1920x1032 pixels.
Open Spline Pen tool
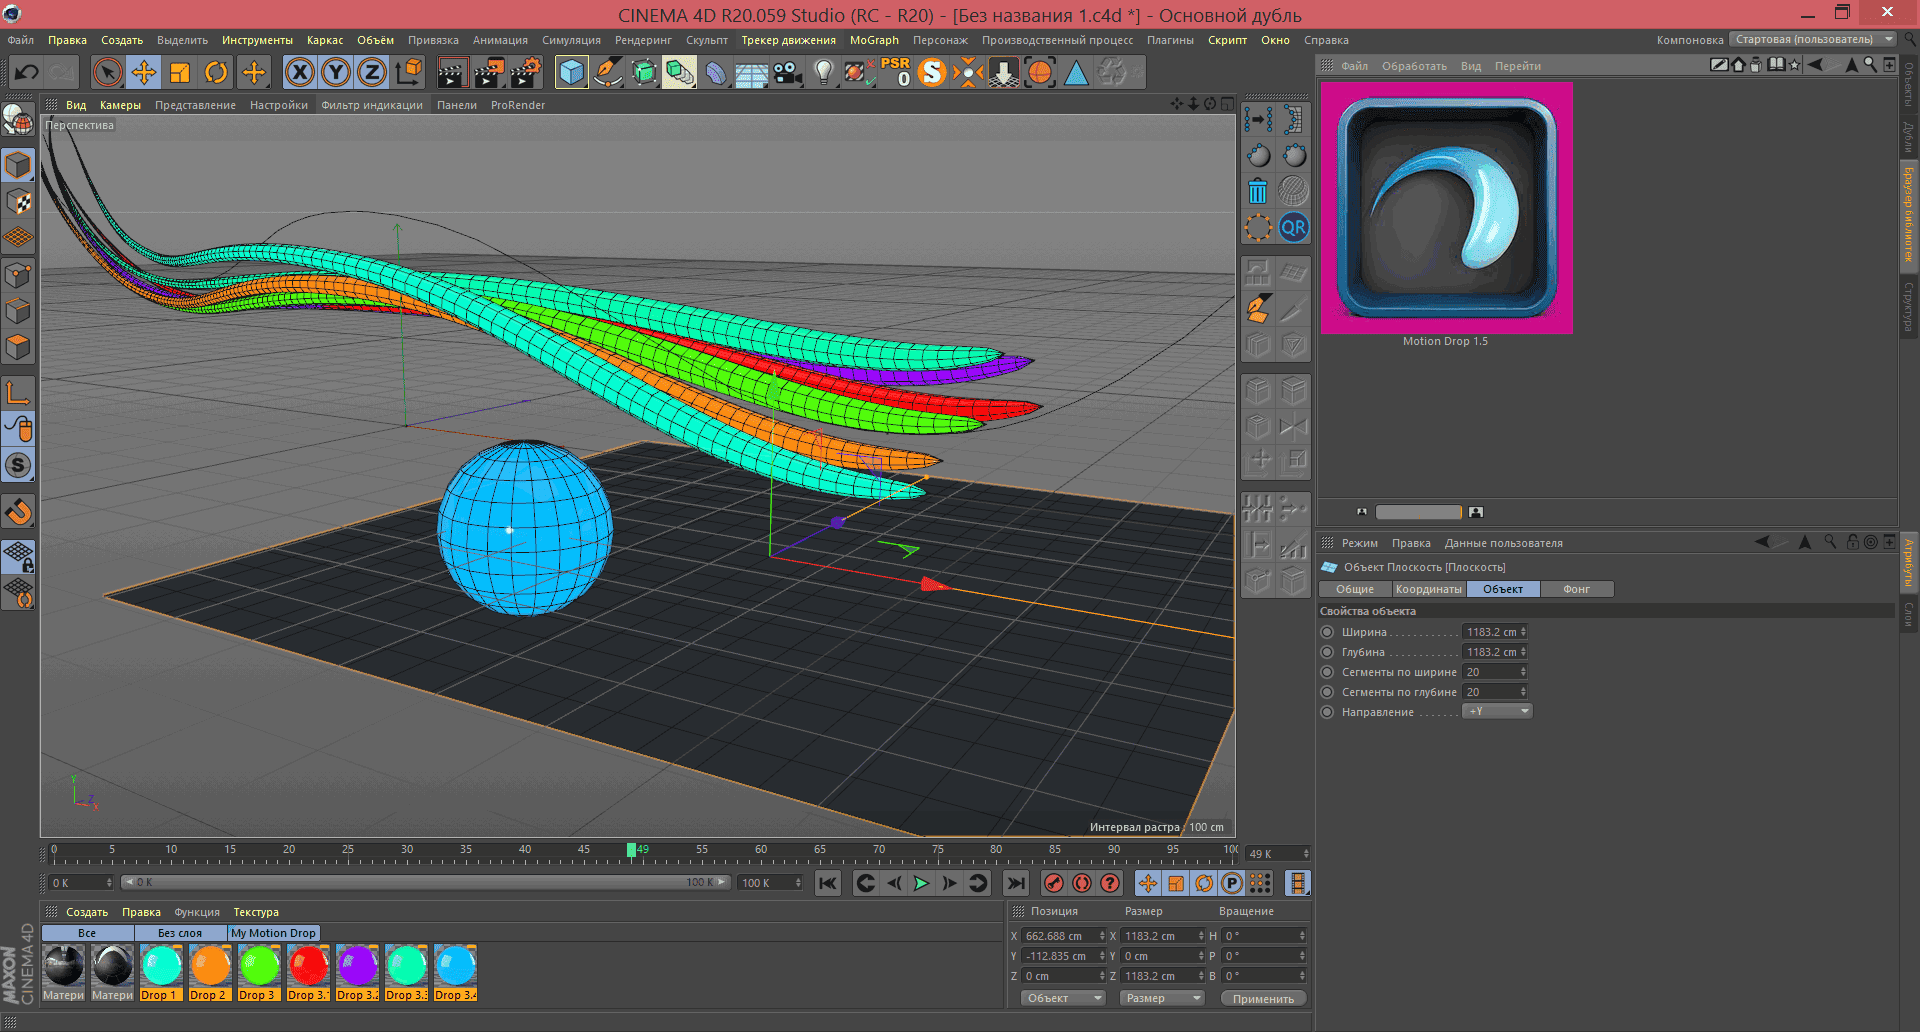coord(607,72)
